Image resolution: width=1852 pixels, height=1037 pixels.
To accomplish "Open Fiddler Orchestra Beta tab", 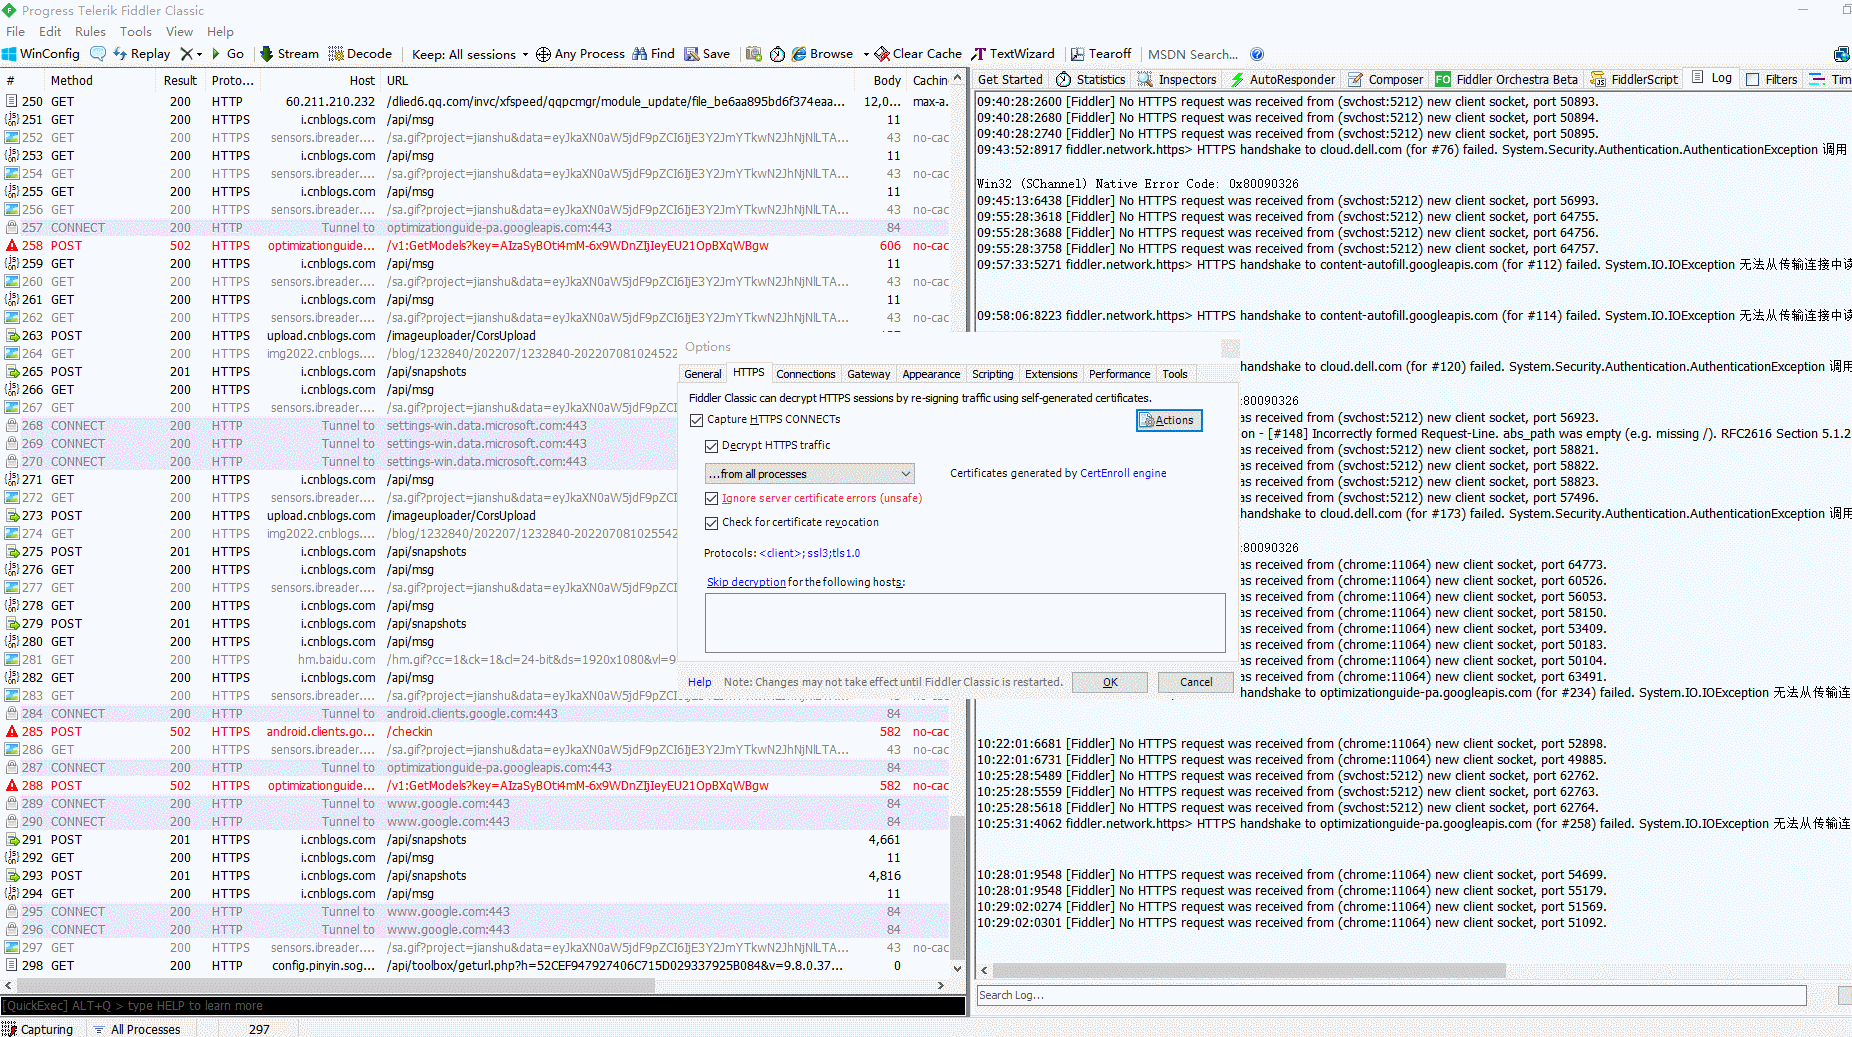I will (1507, 79).
